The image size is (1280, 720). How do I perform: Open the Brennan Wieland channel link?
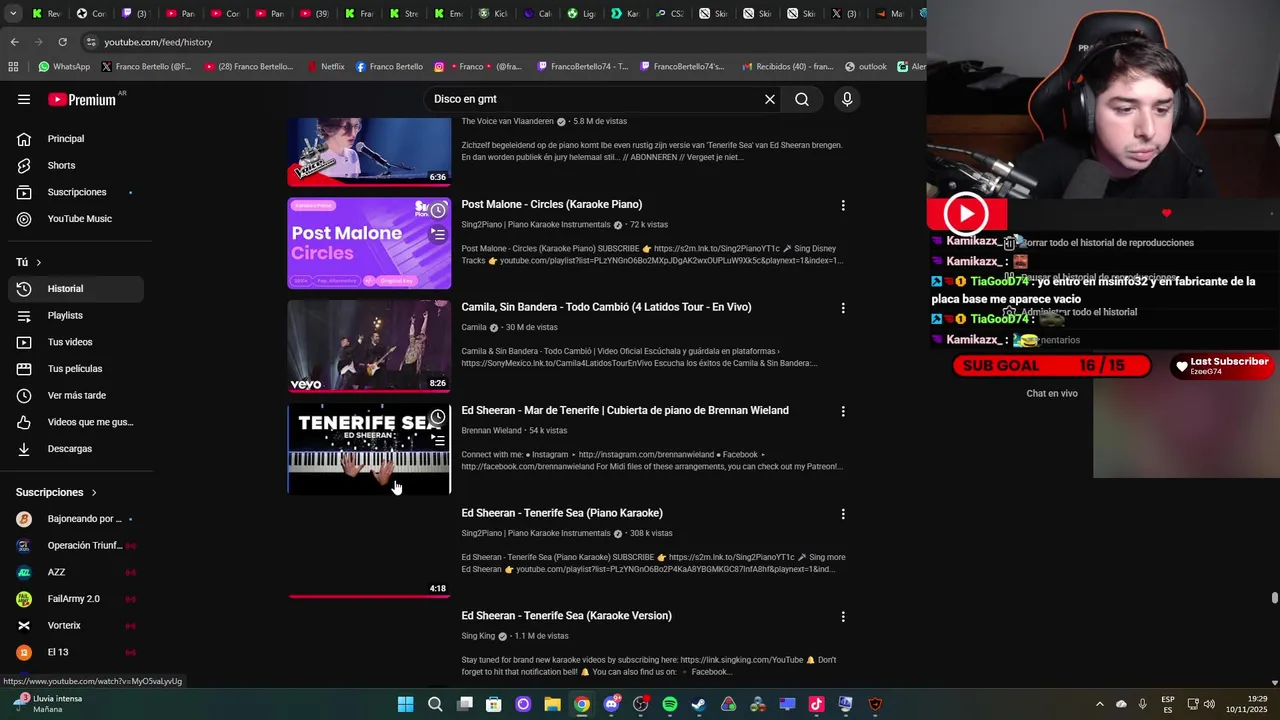[x=491, y=431]
